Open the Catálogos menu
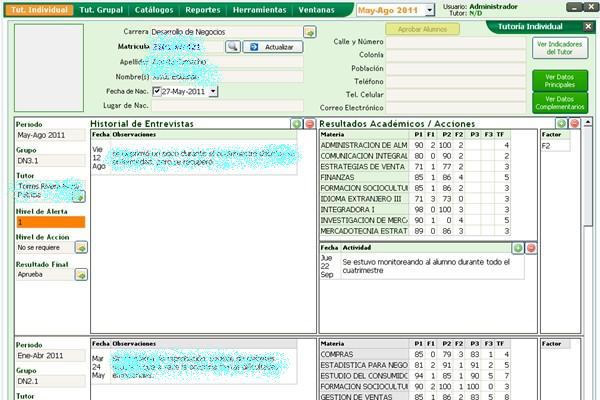The width and height of the screenshot is (600, 400). [152, 9]
